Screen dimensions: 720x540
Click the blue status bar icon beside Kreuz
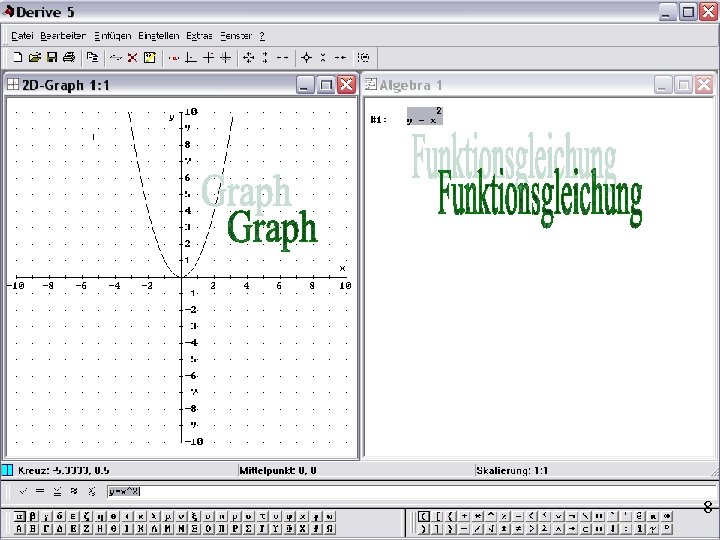click(x=7, y=470)
